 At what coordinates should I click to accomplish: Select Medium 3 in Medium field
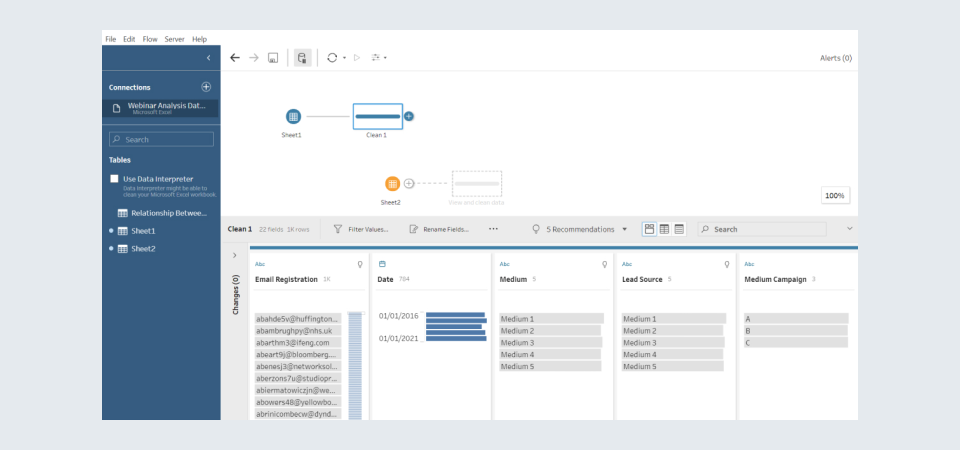(550, 343)
